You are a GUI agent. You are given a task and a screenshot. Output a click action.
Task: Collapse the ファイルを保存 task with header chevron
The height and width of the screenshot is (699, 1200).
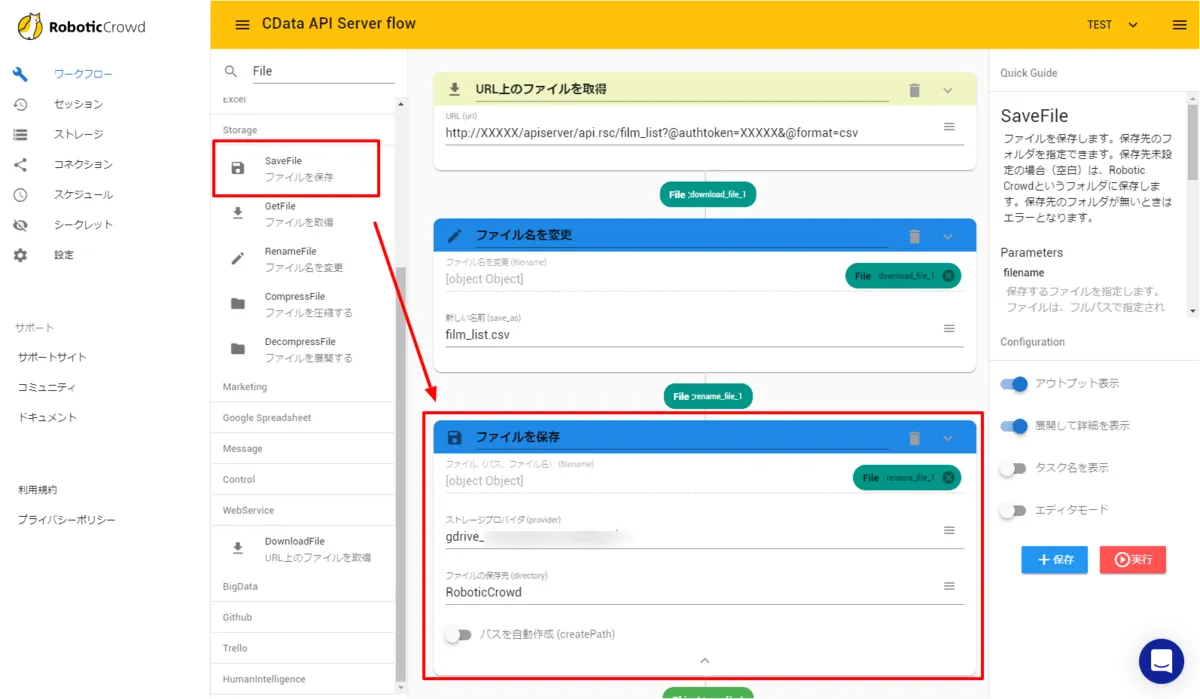pyautogui.click(x=948, y=438)
